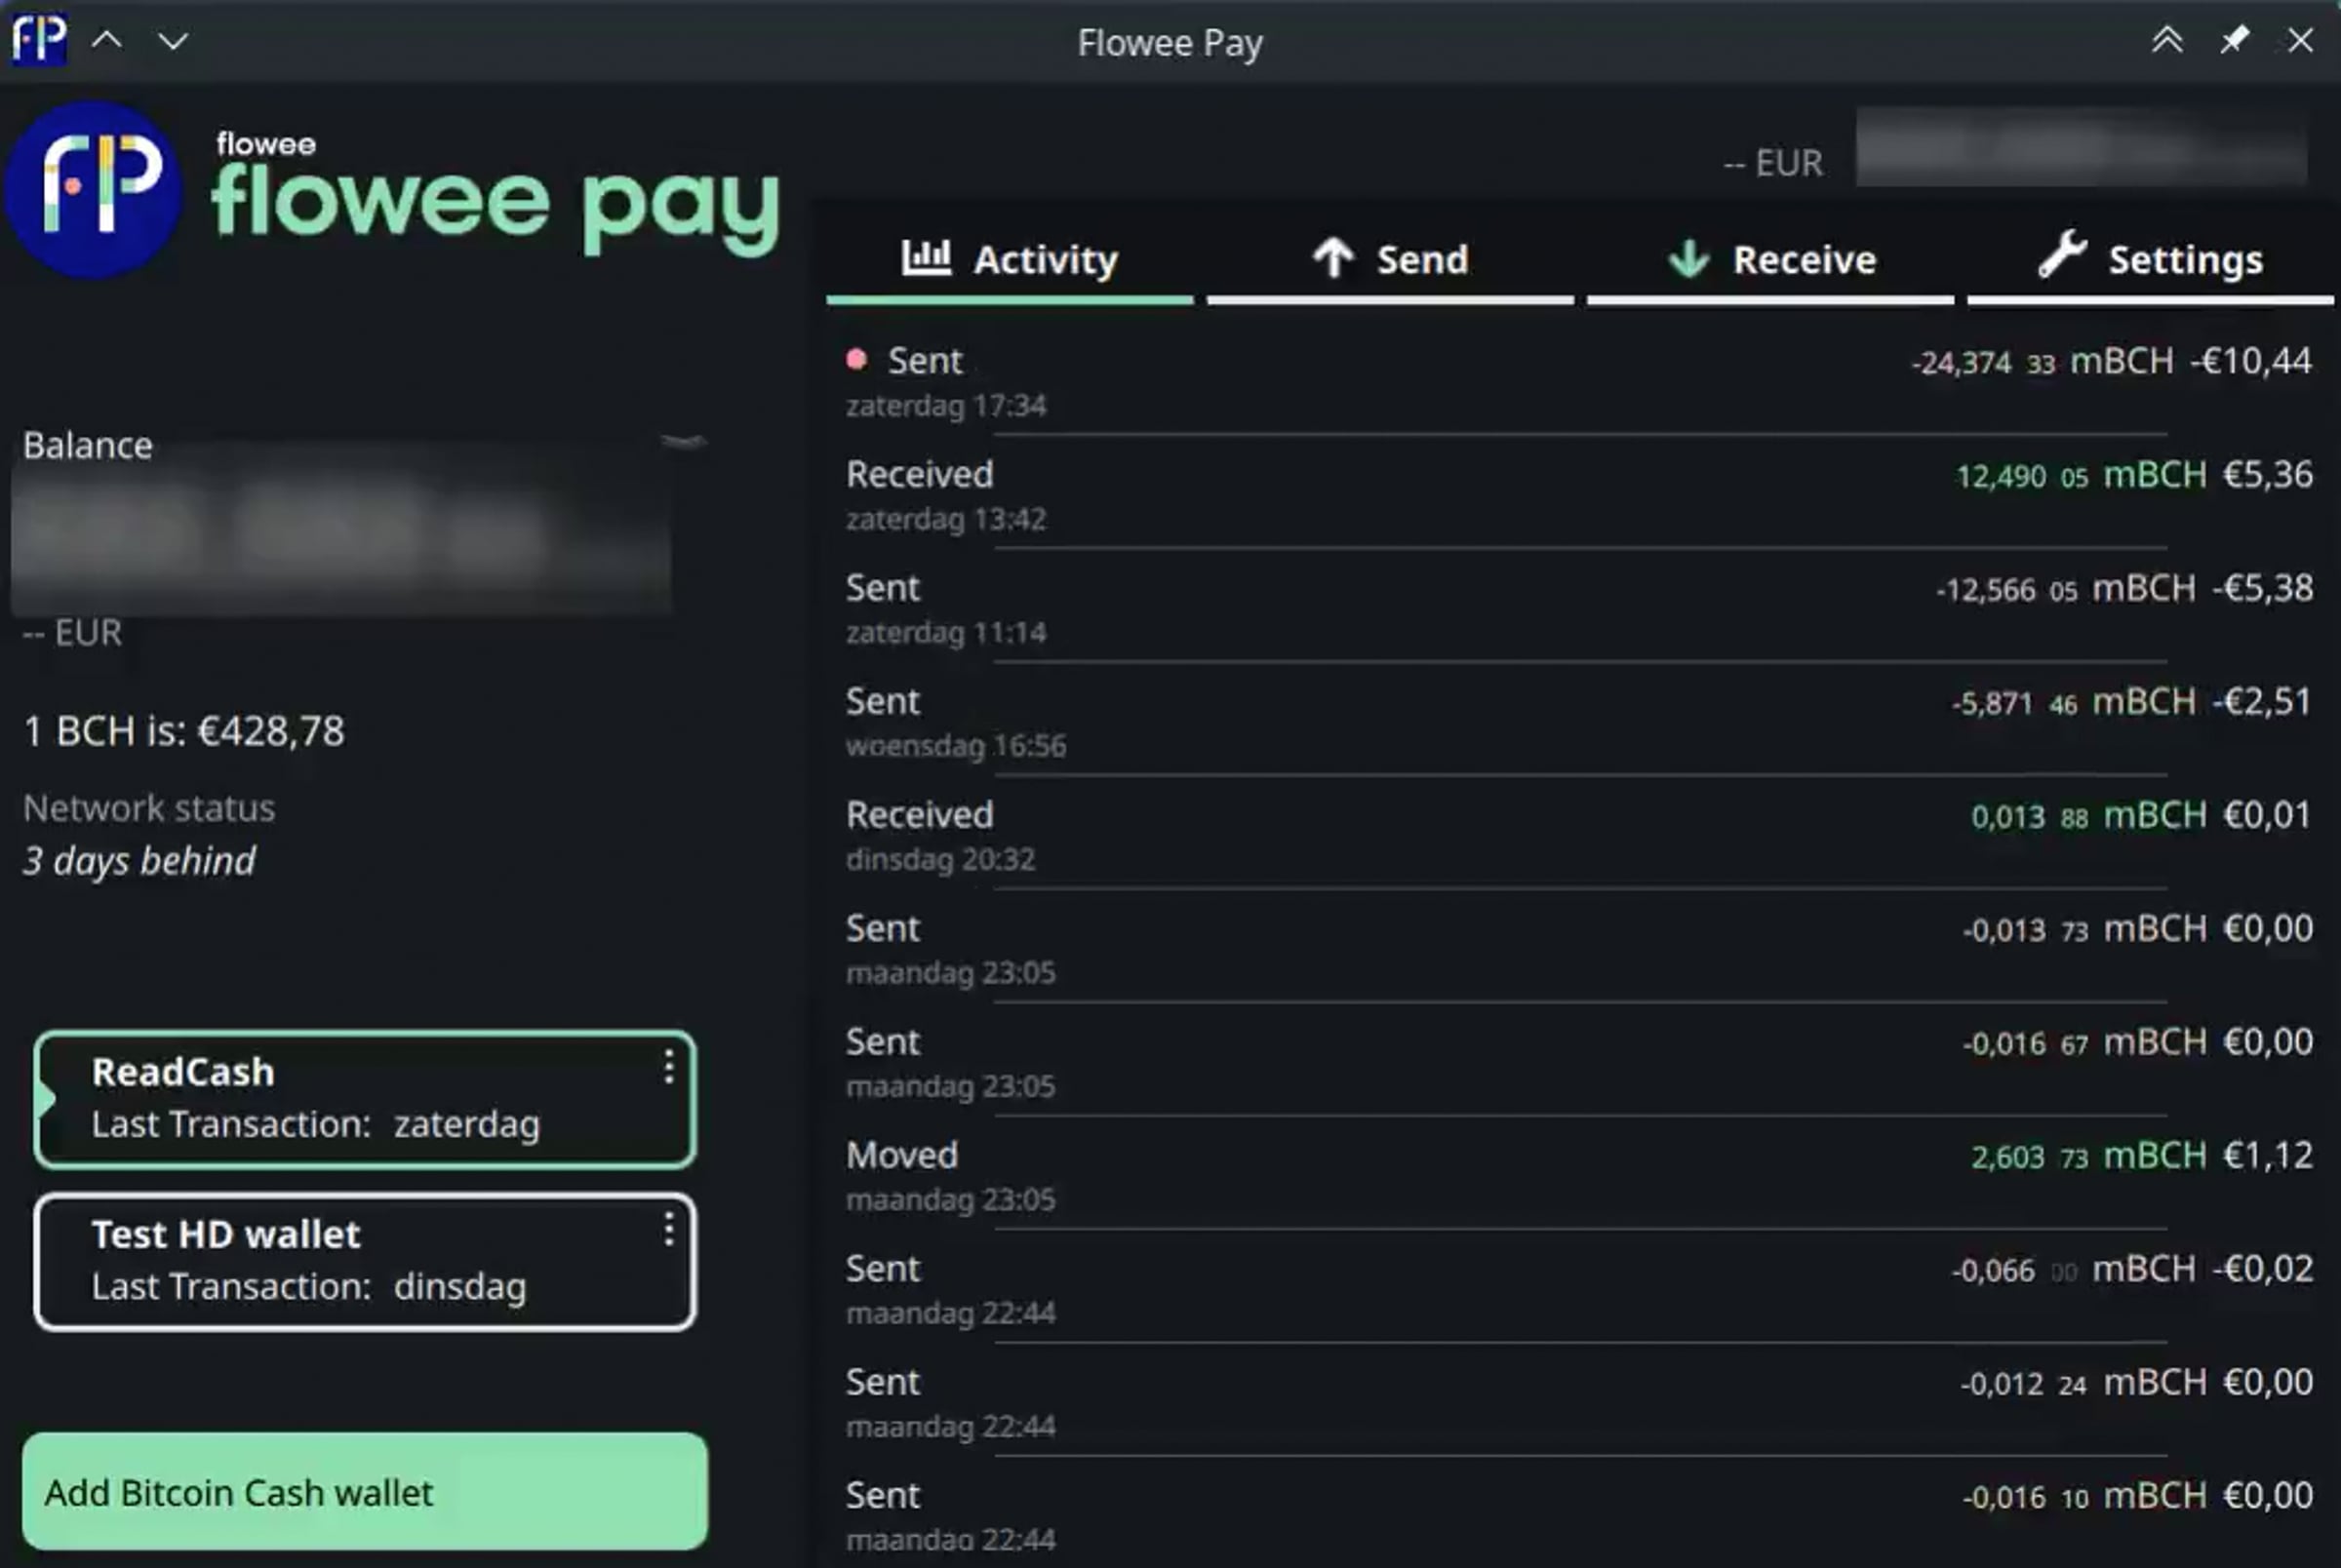Pin the window with the pushpin icon
Image resolution: width=2341 pixels, height=1568 pixels.
[2234, 40]
